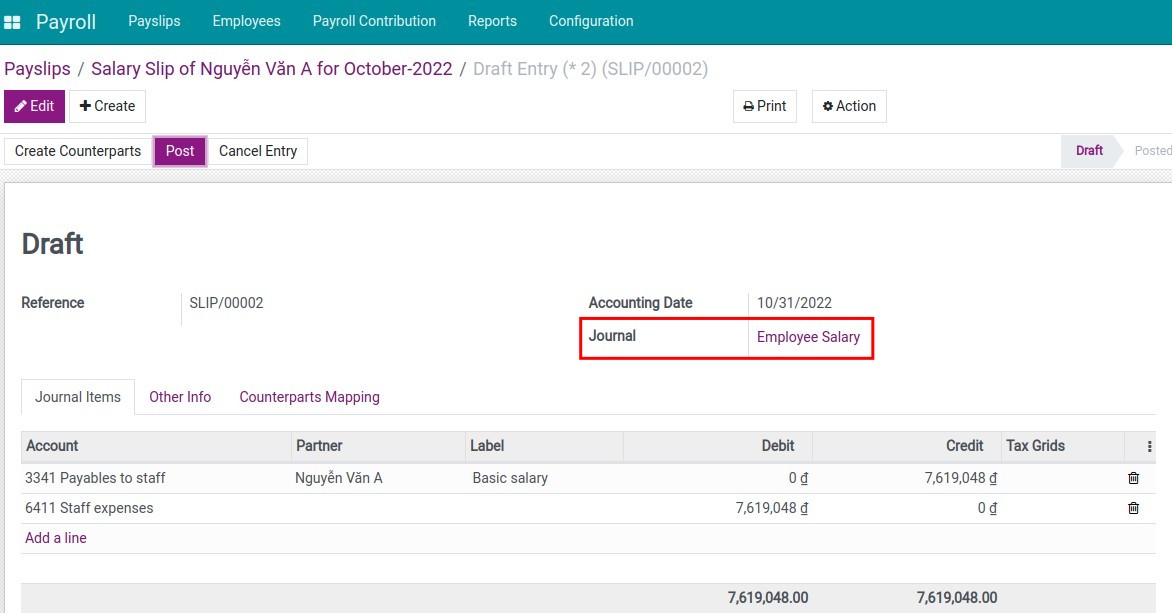Open the Employee Salary journal link

tap(809, 337)
